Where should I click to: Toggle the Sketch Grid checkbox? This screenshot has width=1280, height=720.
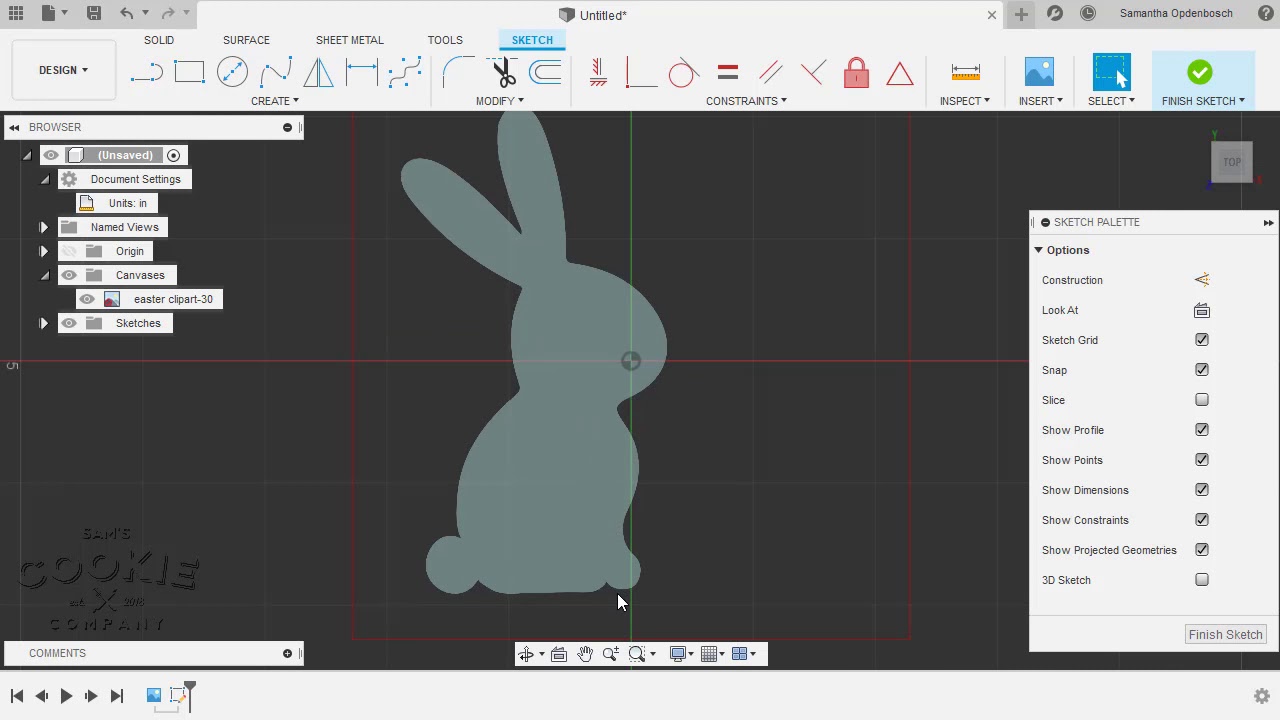point(1202,340)
